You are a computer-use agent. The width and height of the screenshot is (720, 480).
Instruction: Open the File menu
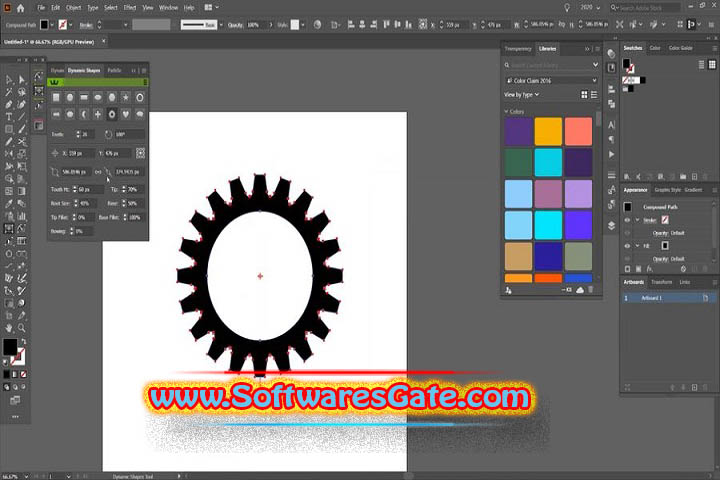pos(41,8)
